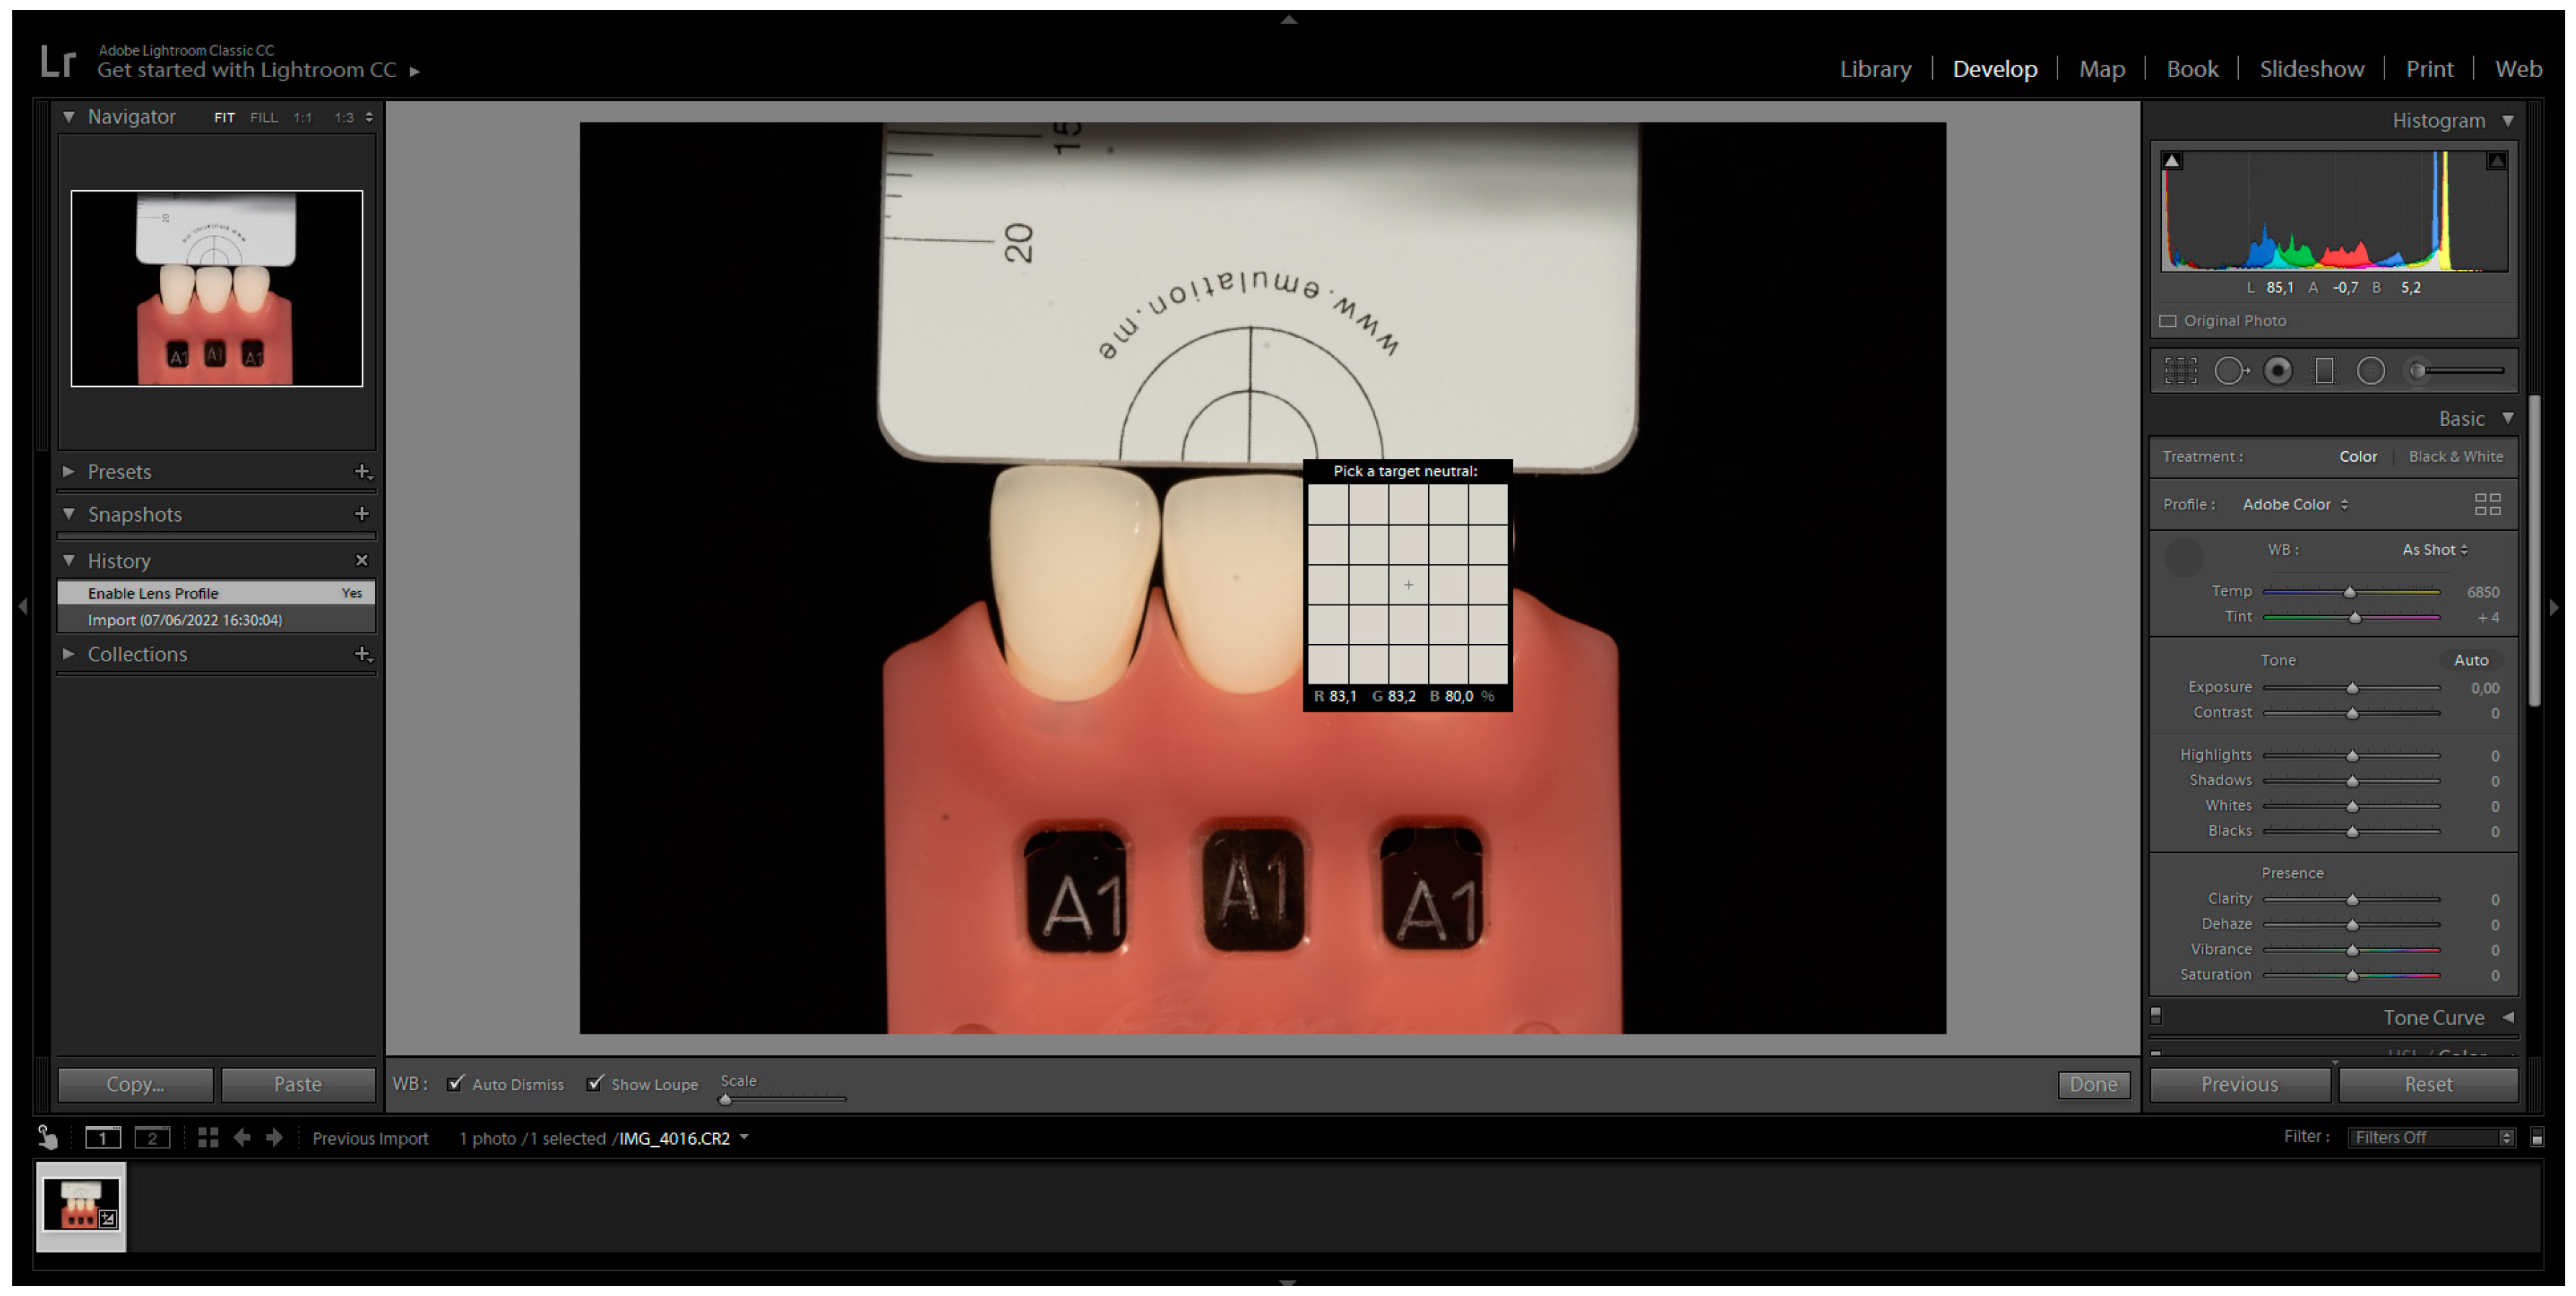Screen dimensions: 2576x1296
Task: Switch to the Library module
Action: (x=1875, y=69)
